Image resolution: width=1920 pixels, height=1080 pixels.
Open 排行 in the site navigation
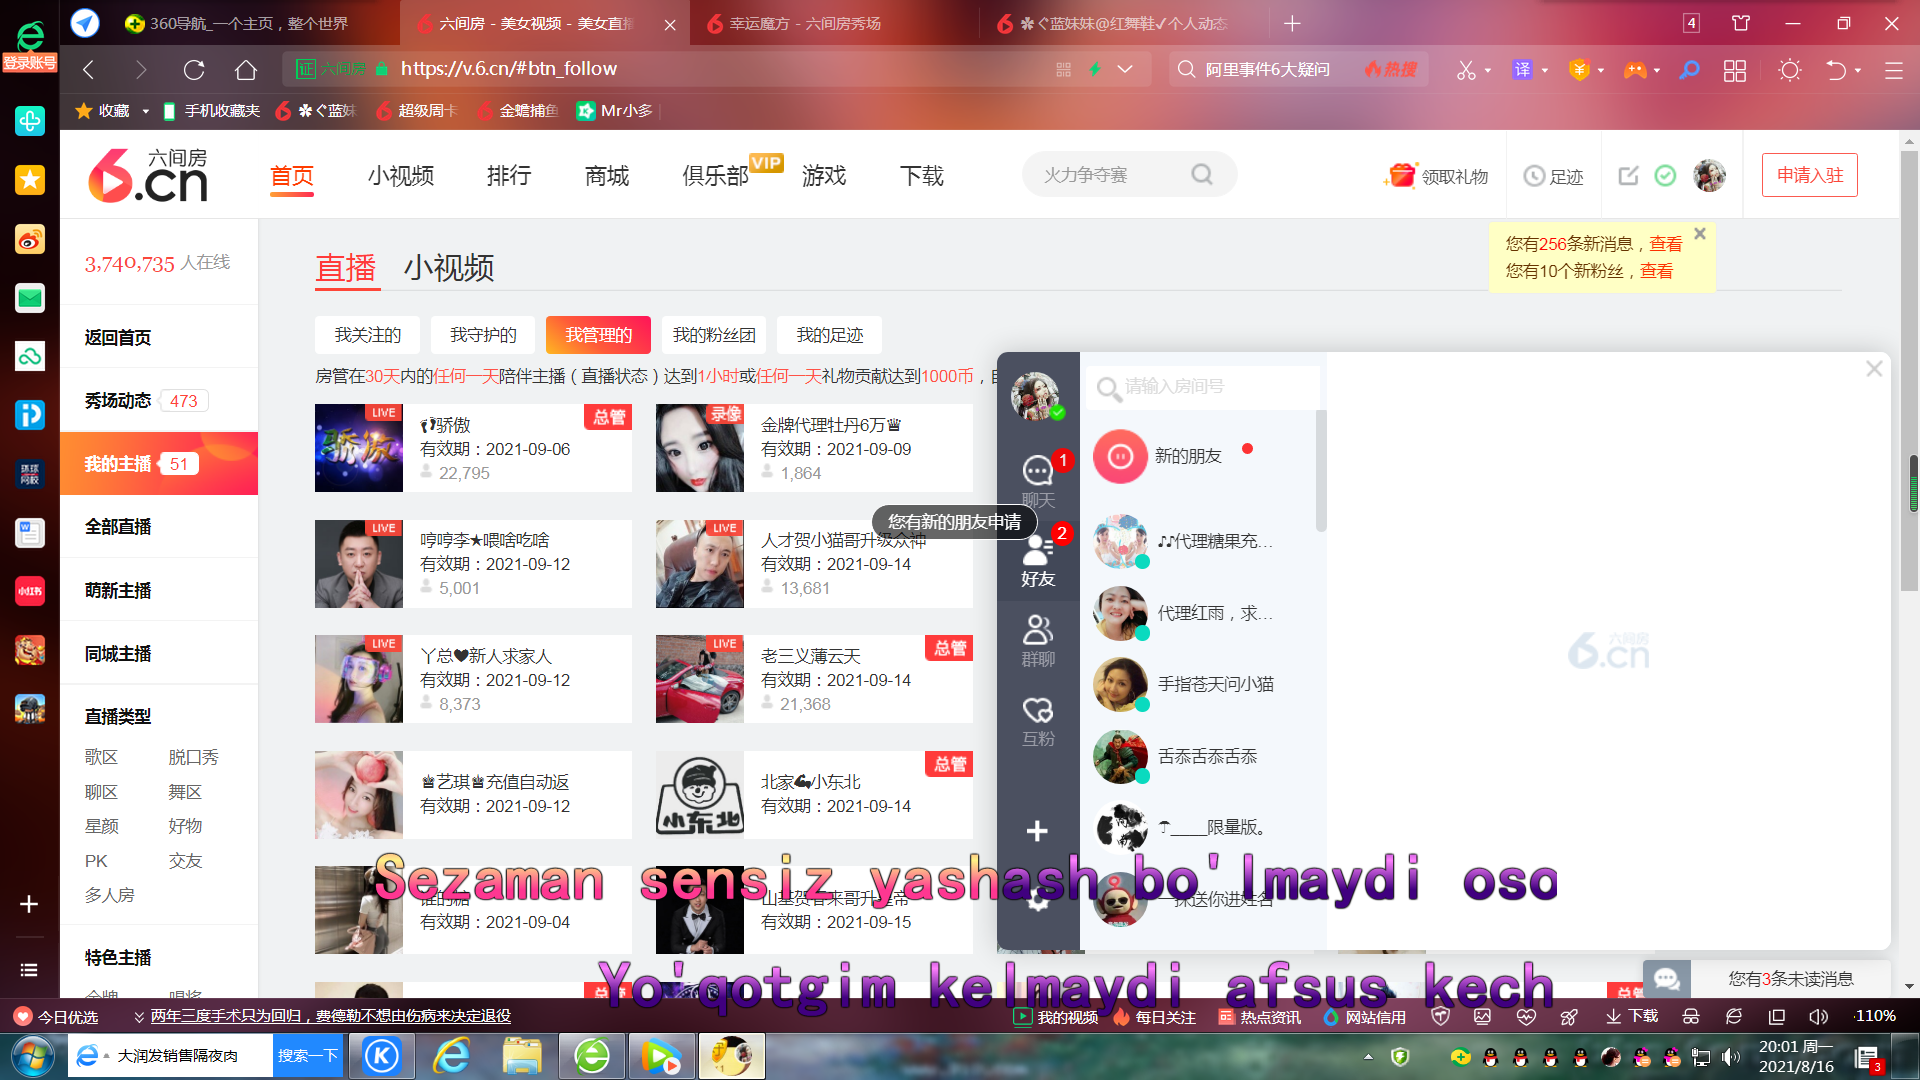point(509,176)
